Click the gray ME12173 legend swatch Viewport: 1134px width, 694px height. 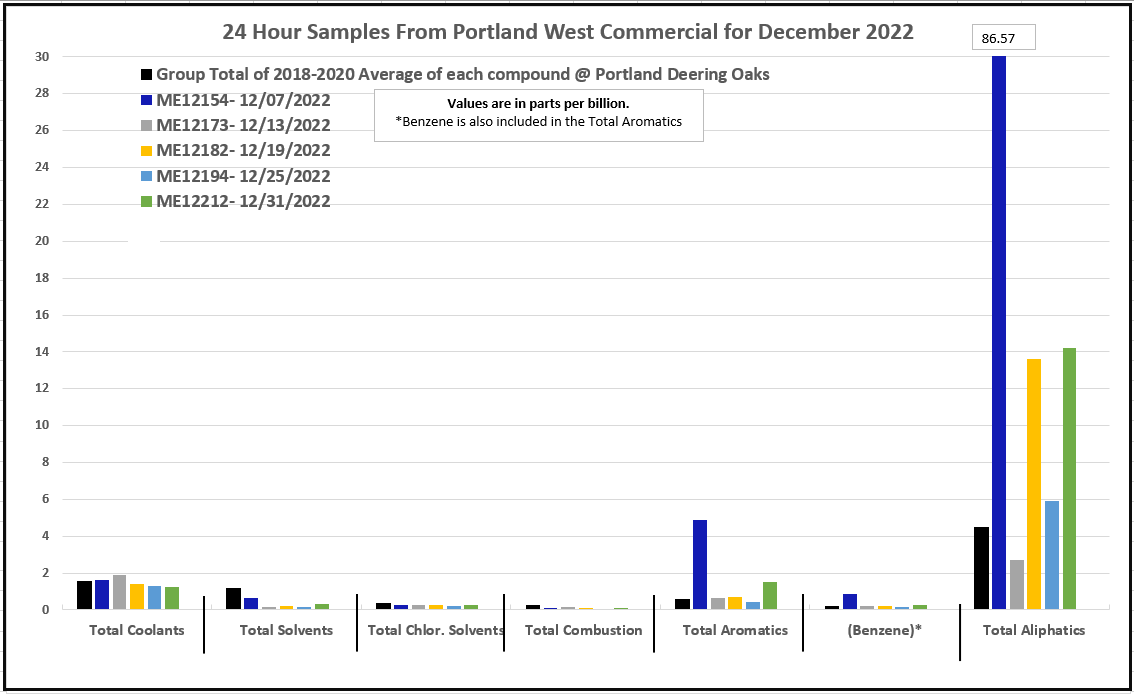(147, 126)
